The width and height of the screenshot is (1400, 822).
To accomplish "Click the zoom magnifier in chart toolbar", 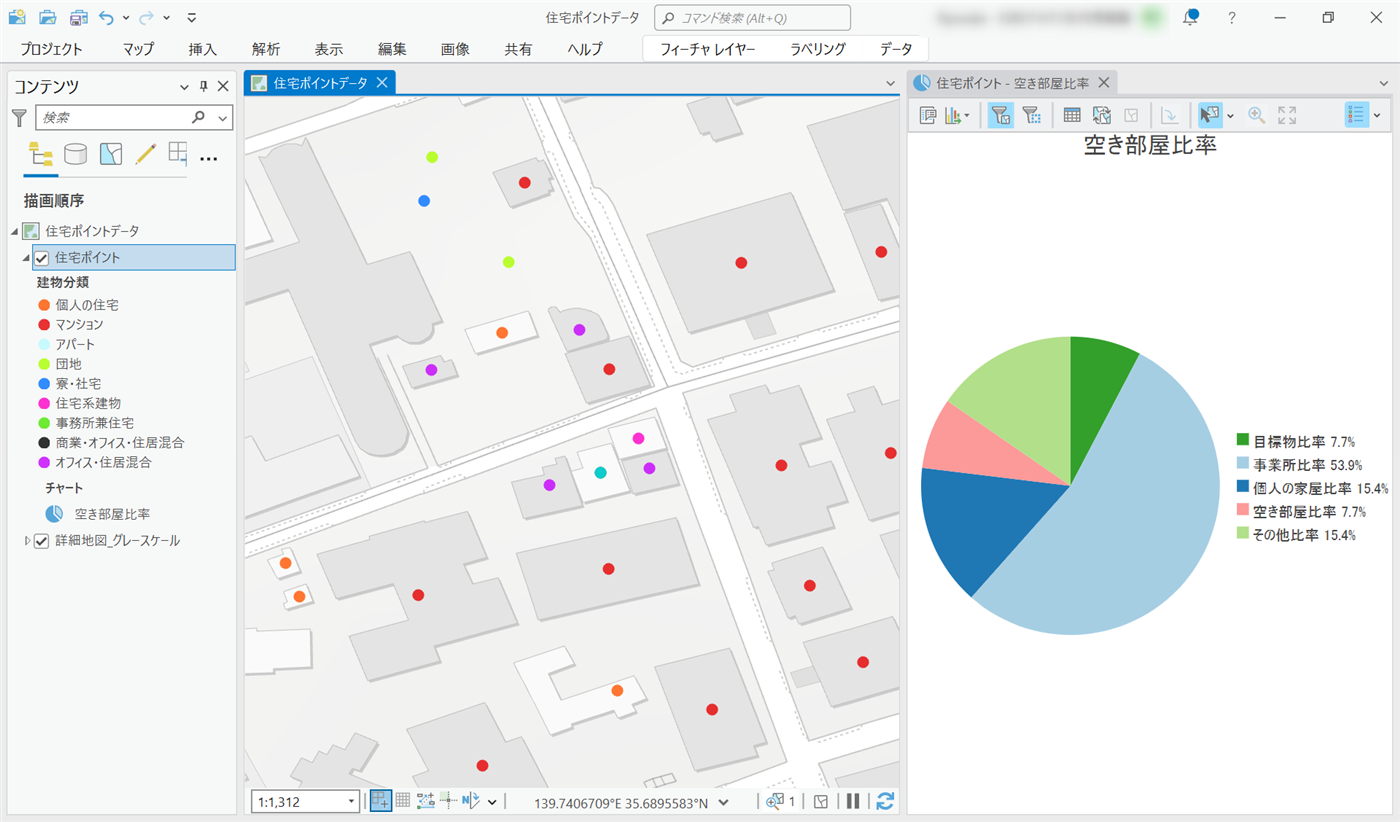I will (1256, 115).
